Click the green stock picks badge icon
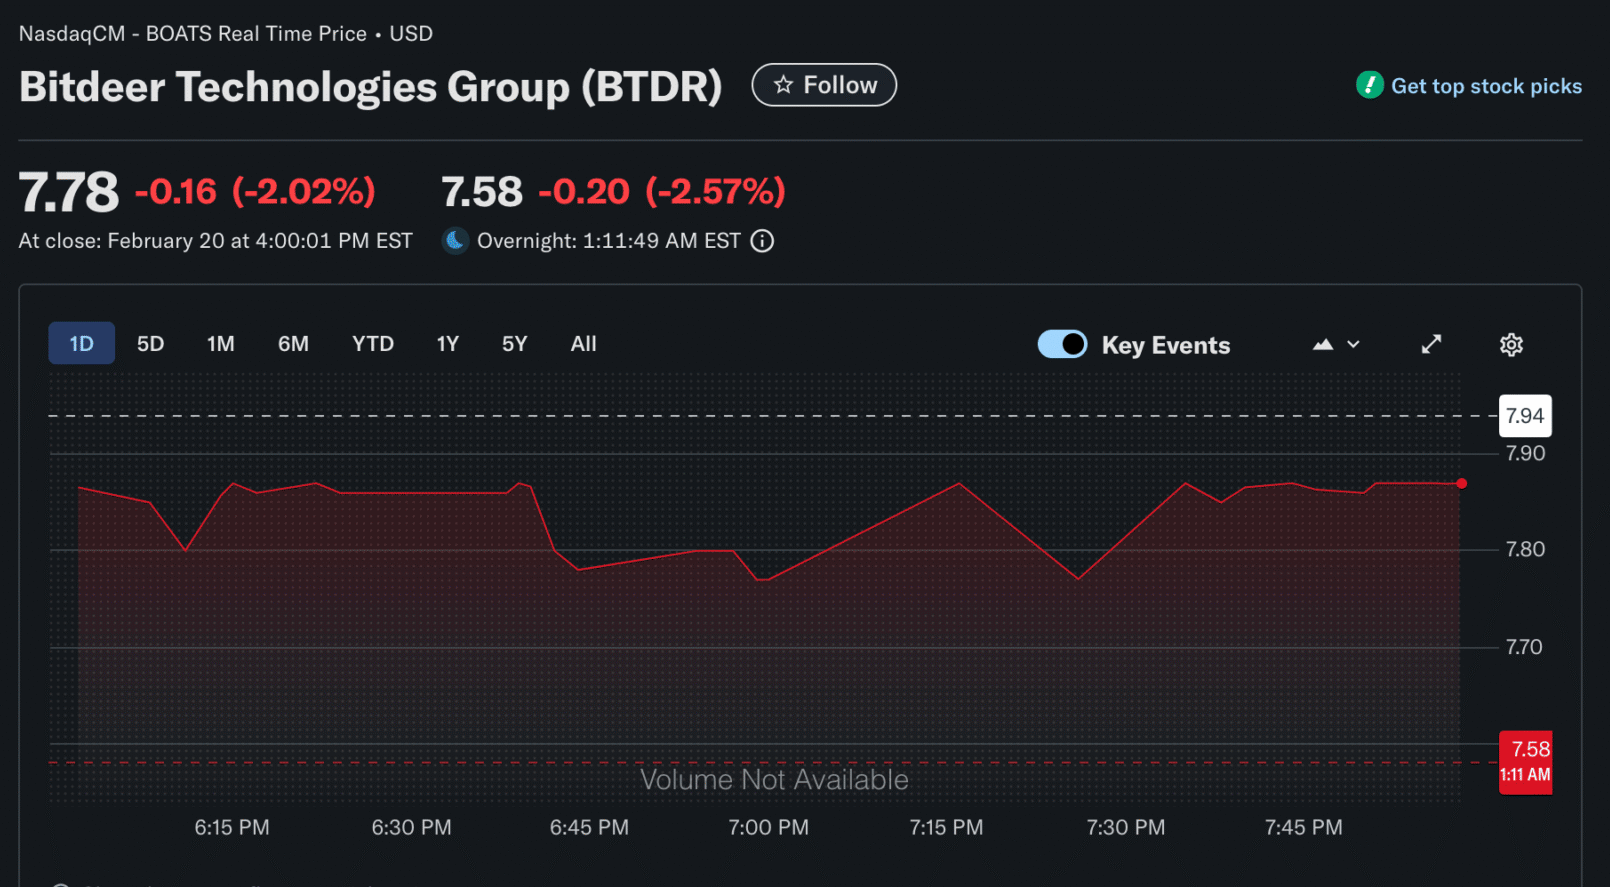This screenshot has width=1610, height=887. (1369, 85)
